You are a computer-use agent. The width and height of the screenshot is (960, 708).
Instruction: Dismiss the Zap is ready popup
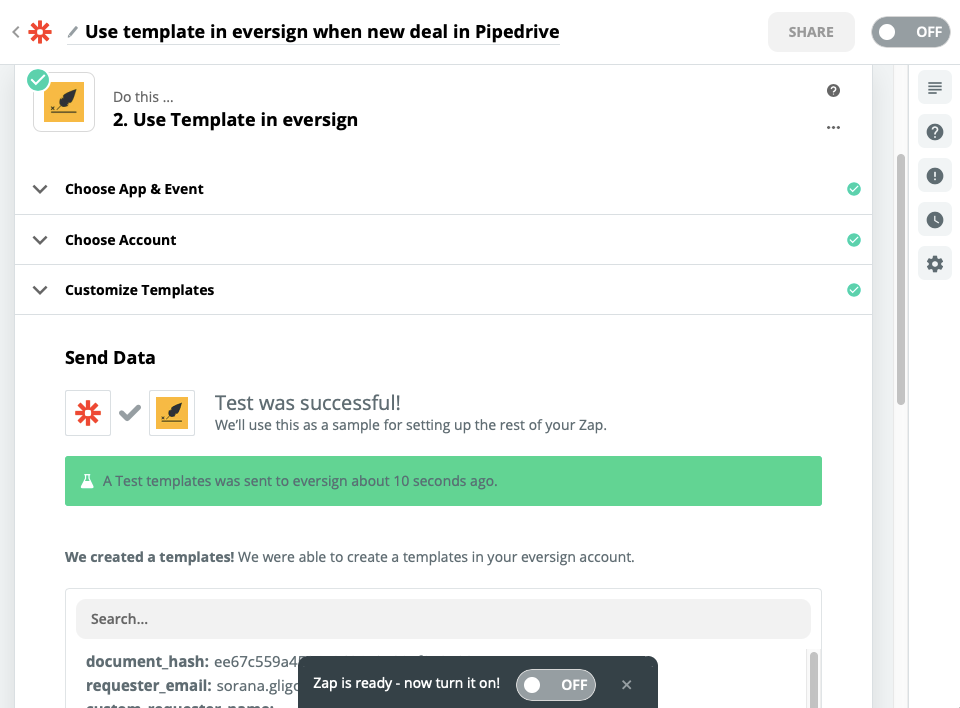click(x=626, y=685)
